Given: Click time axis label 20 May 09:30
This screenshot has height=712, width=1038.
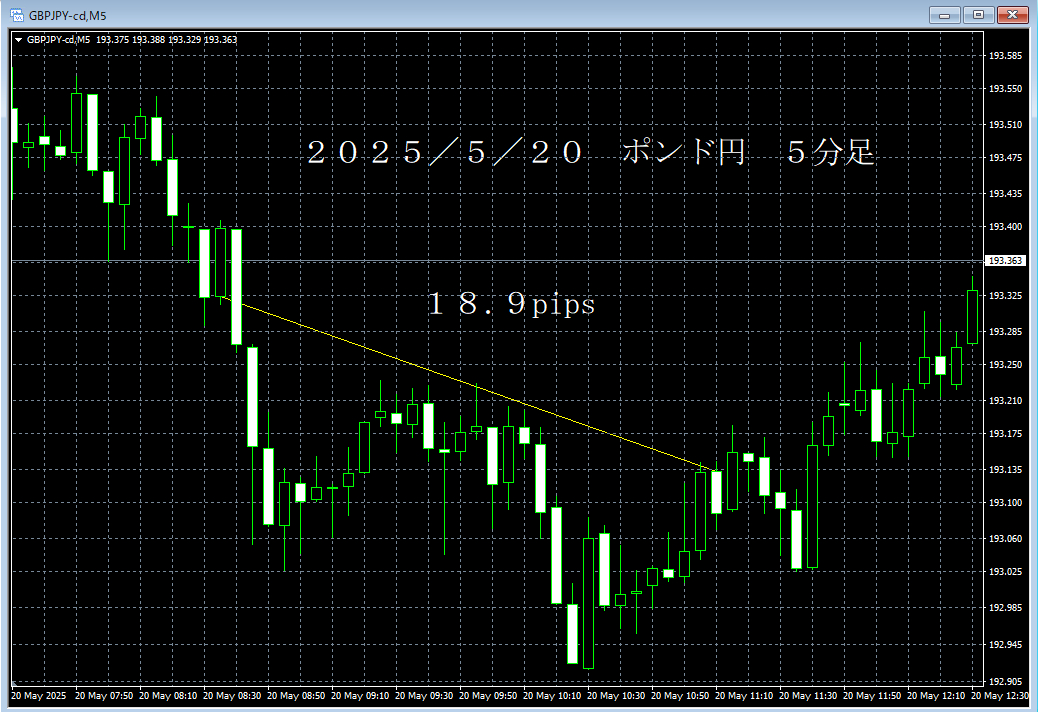Looking at the screenshot, I should point(424,695).
